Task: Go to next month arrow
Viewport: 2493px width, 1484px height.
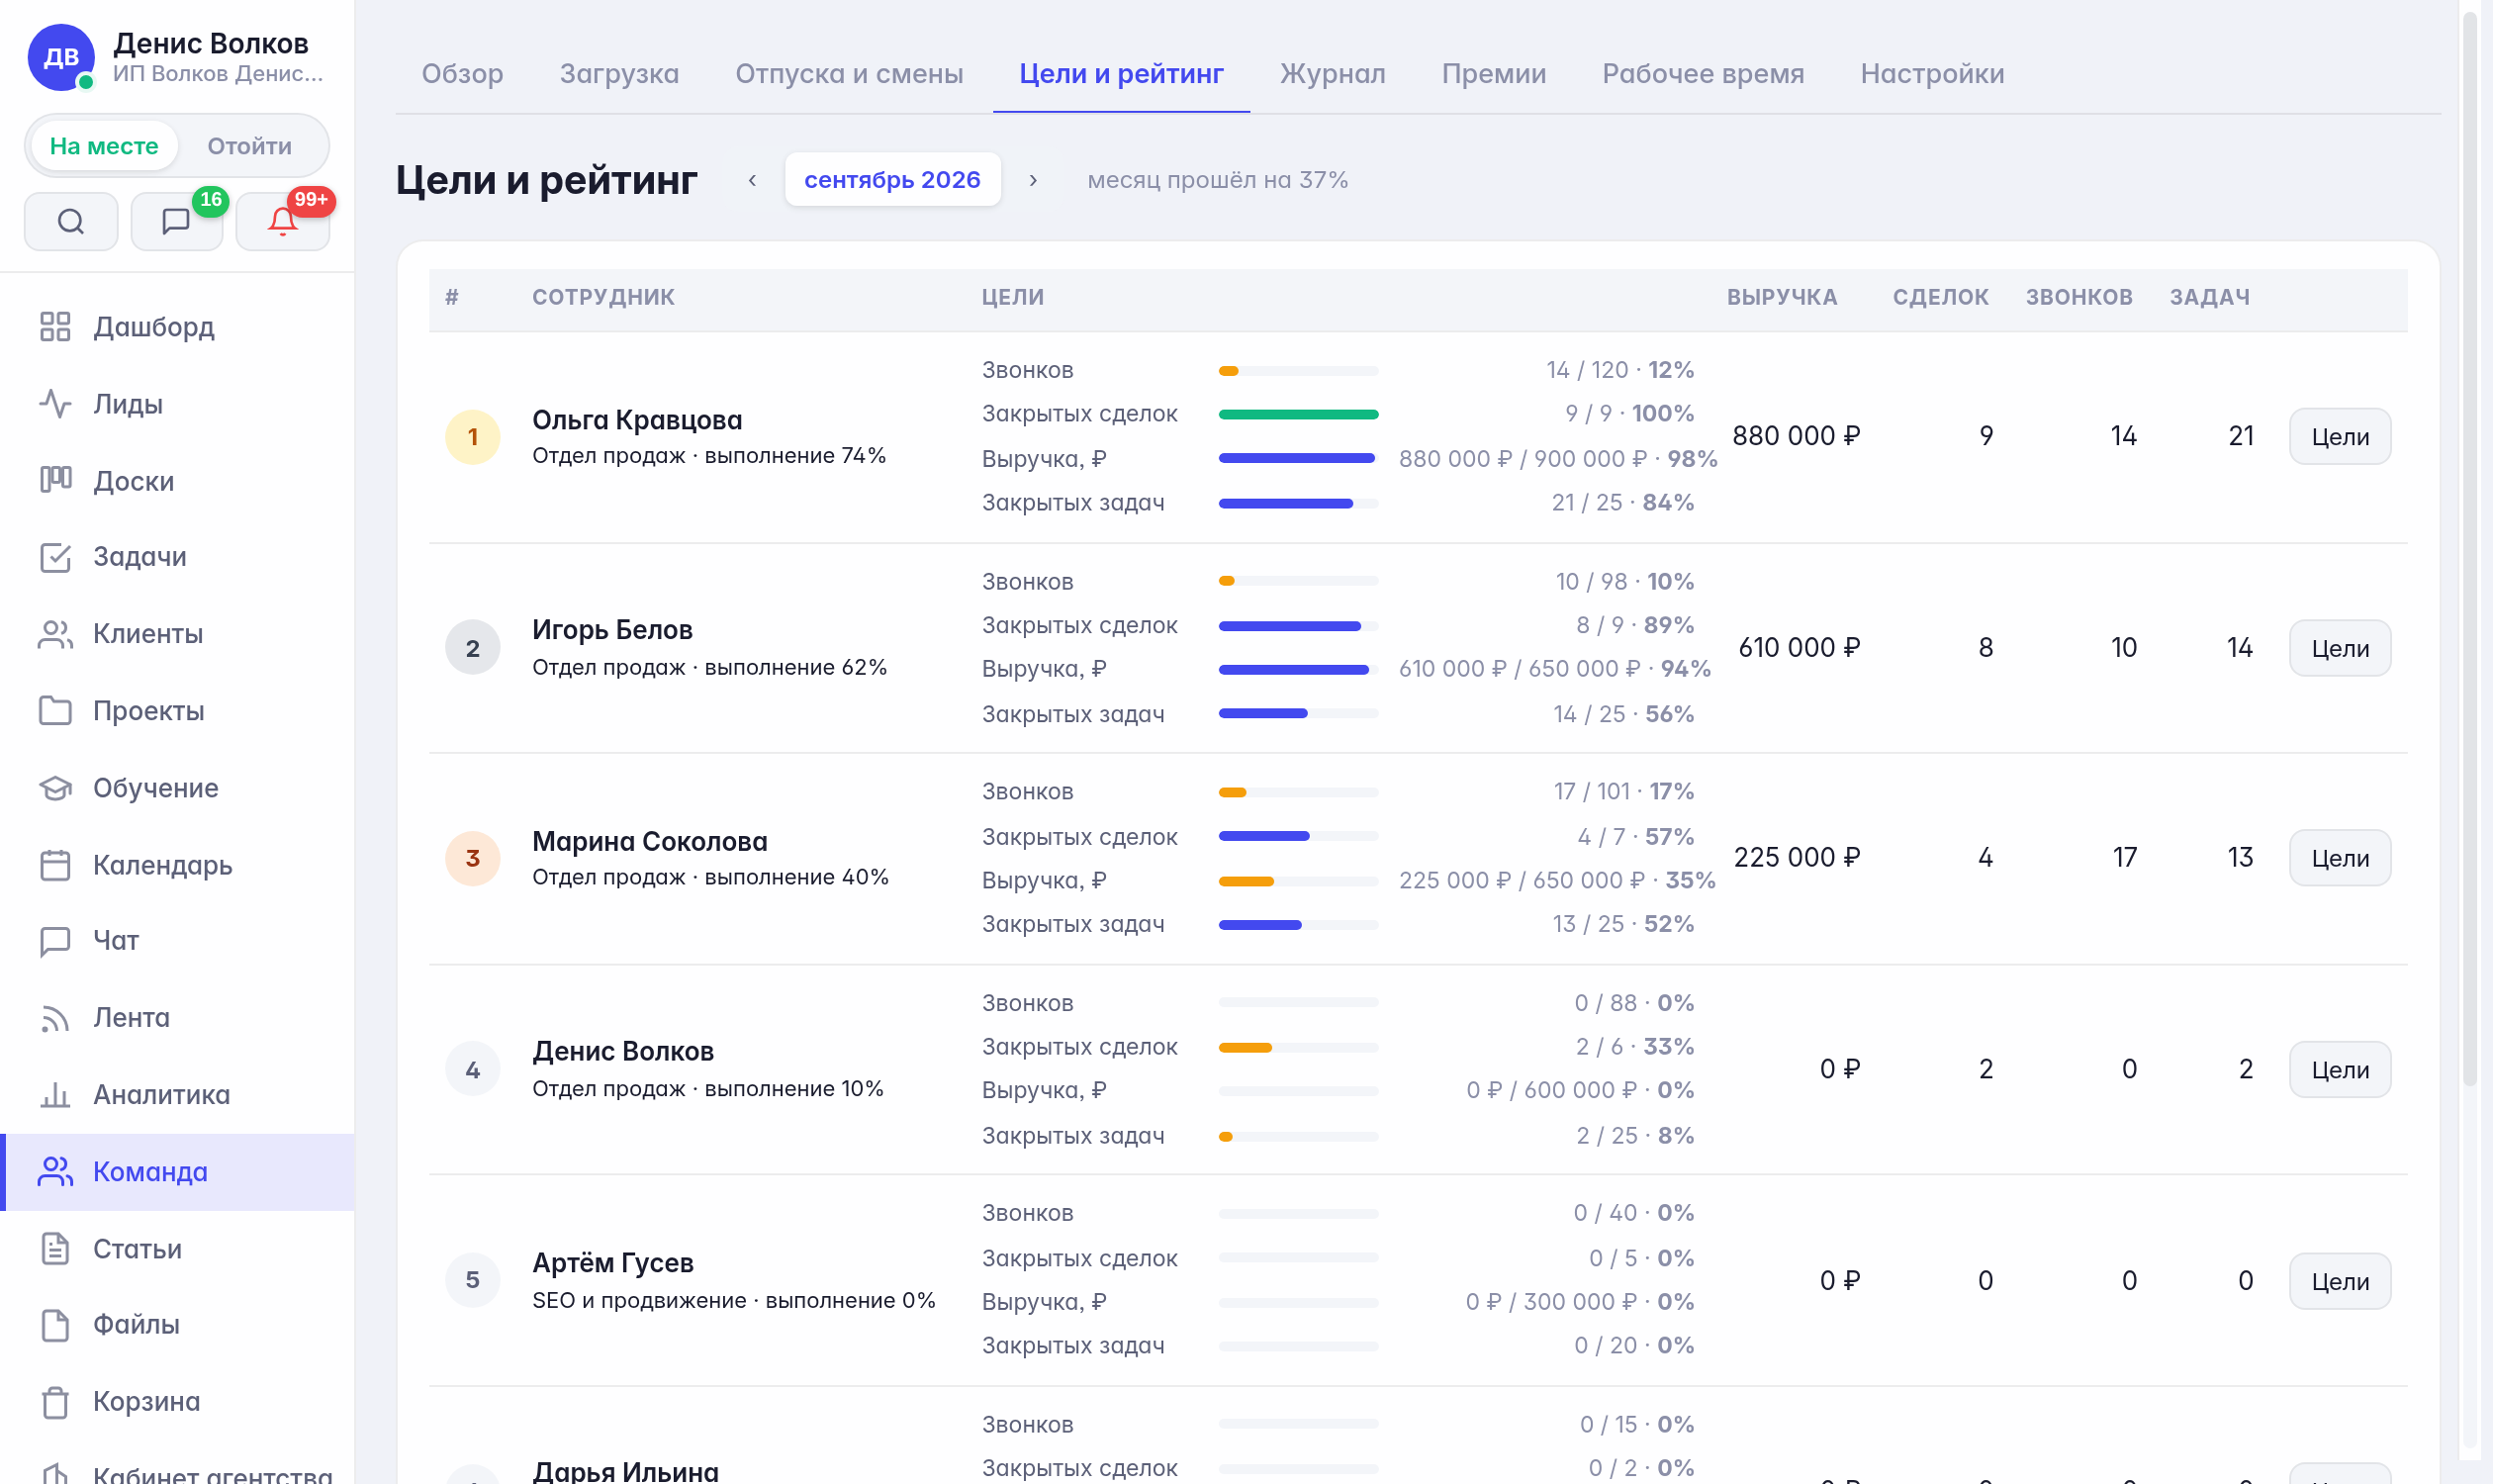Action: pos(1033,180)
